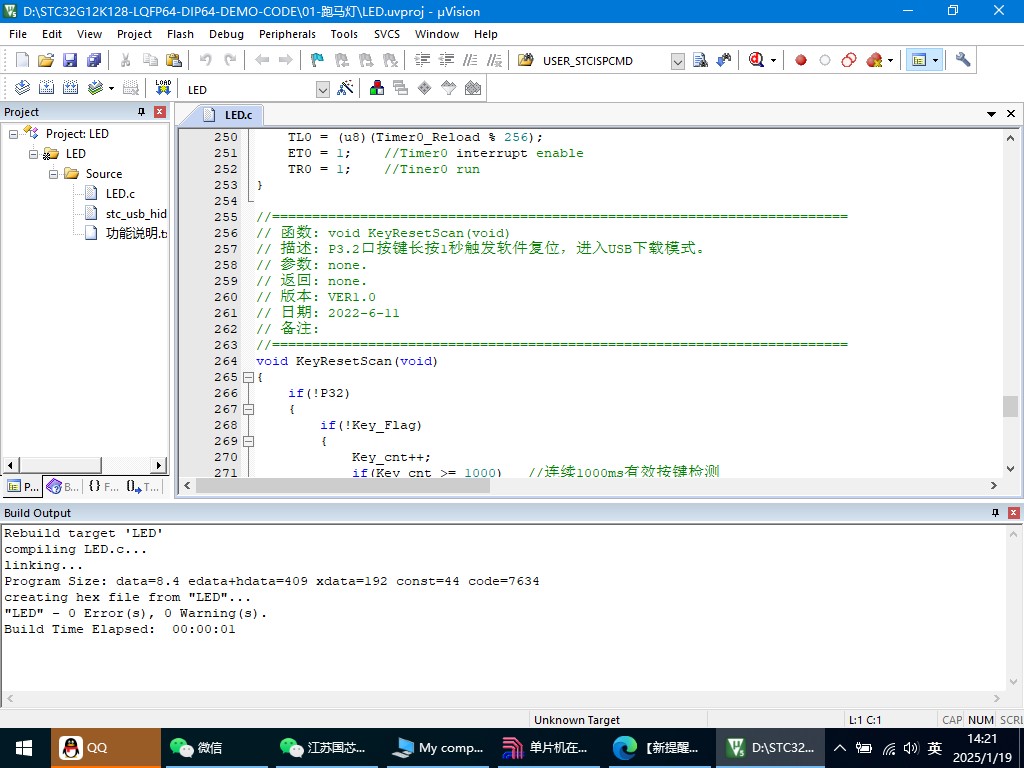
Task: Click the Open file folder icon
Action: pos(46,60)
